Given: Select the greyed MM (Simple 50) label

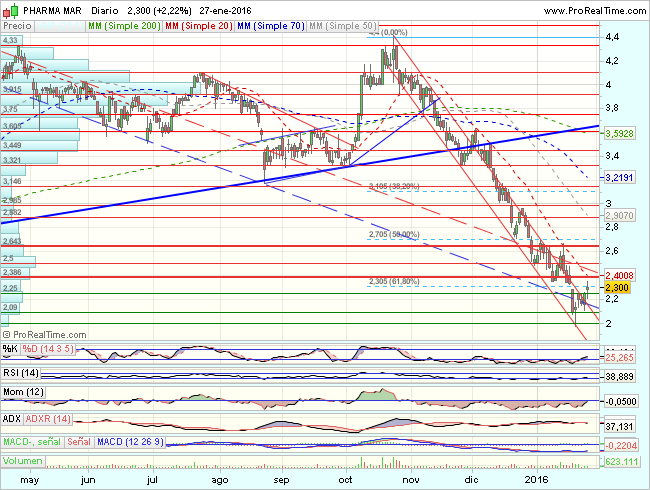Looking at the screenshot, I should tap(342, 26).
